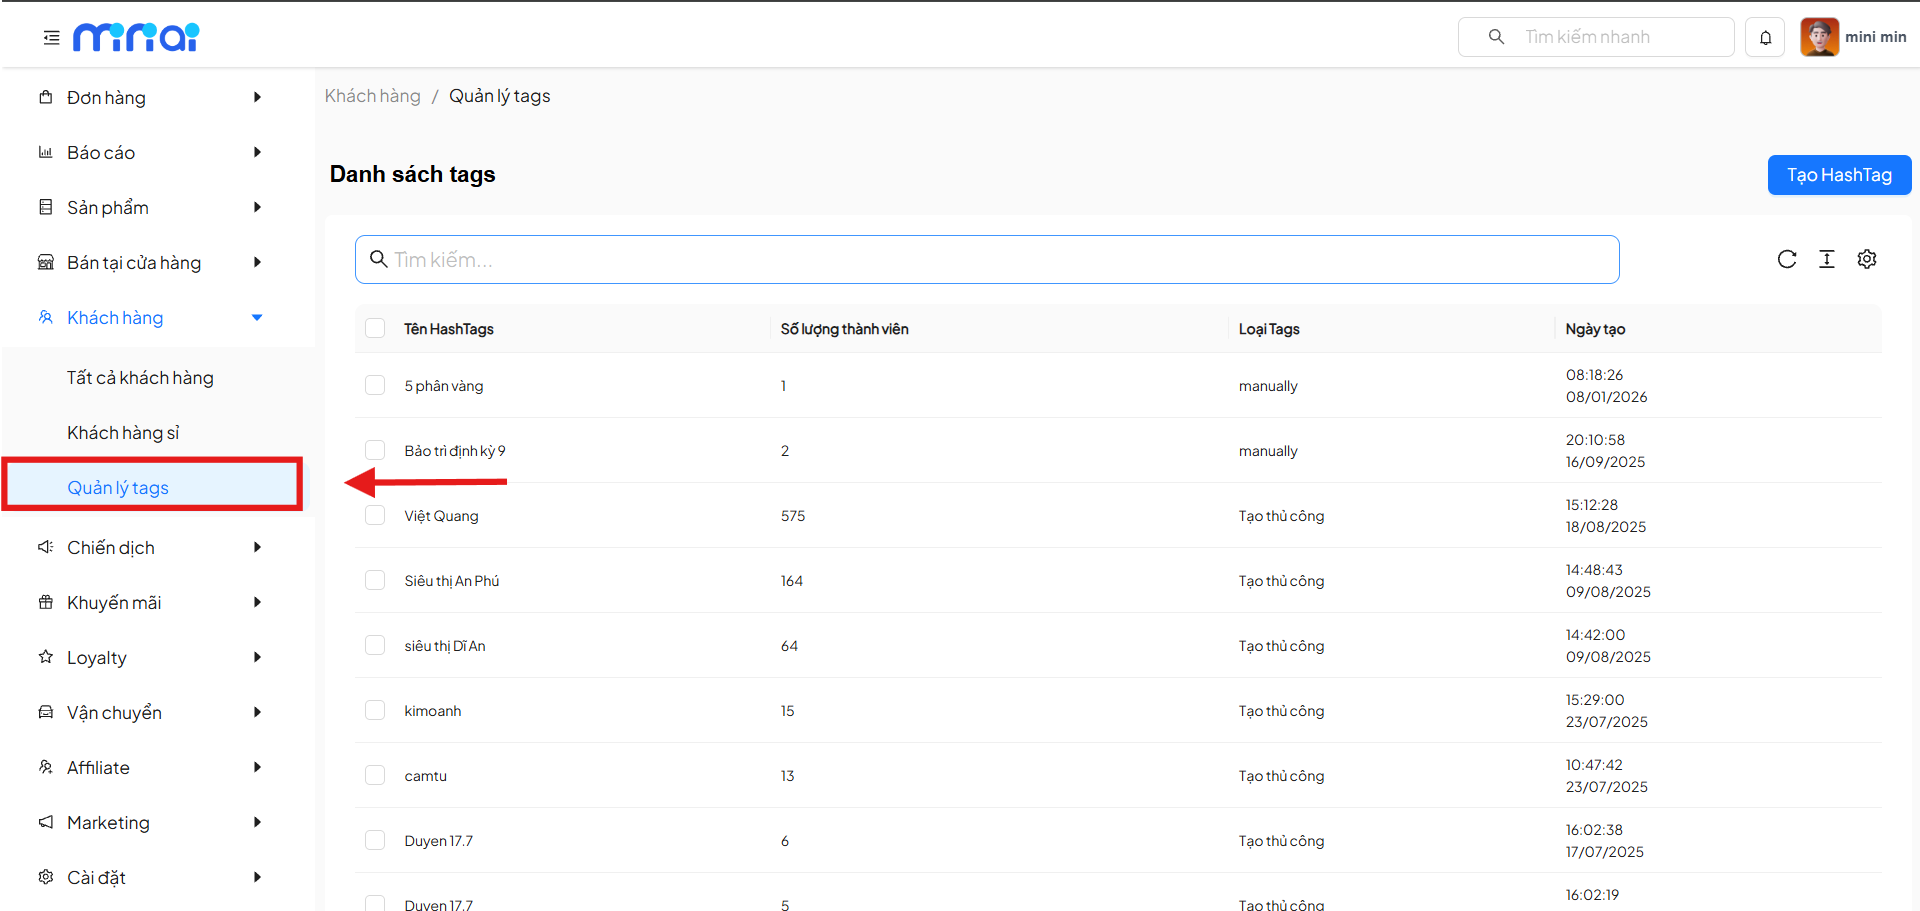Tick the select-all header checkbox
The height and width of the screenshot is (911, 1920).
pyautogui.click(x=375, y=329)
